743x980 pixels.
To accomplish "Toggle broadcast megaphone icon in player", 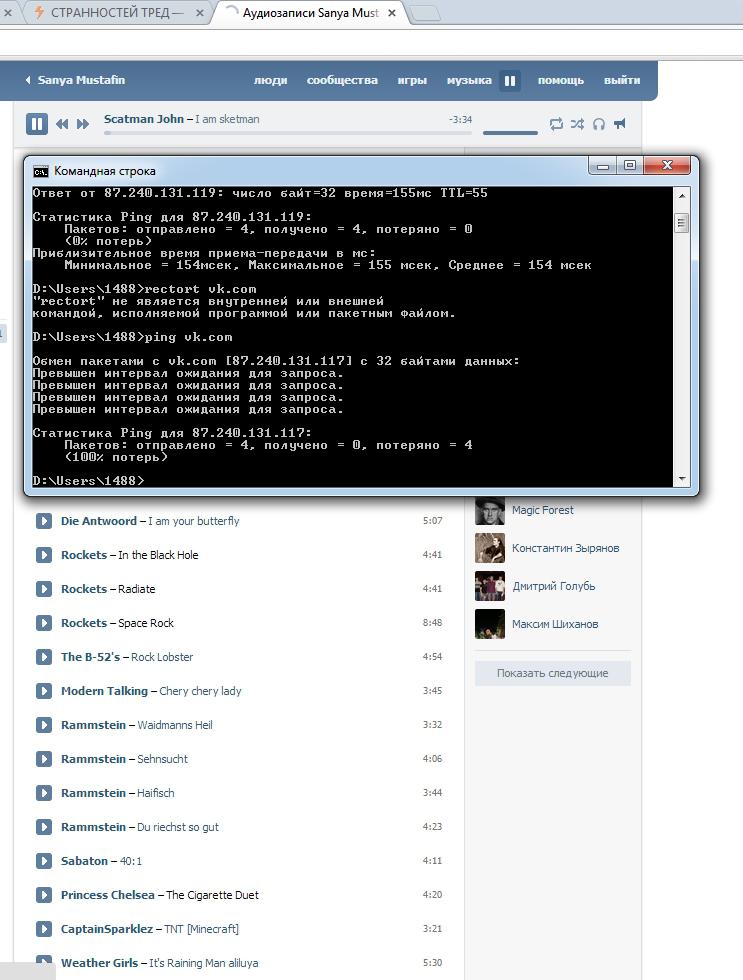I will 619,124.
